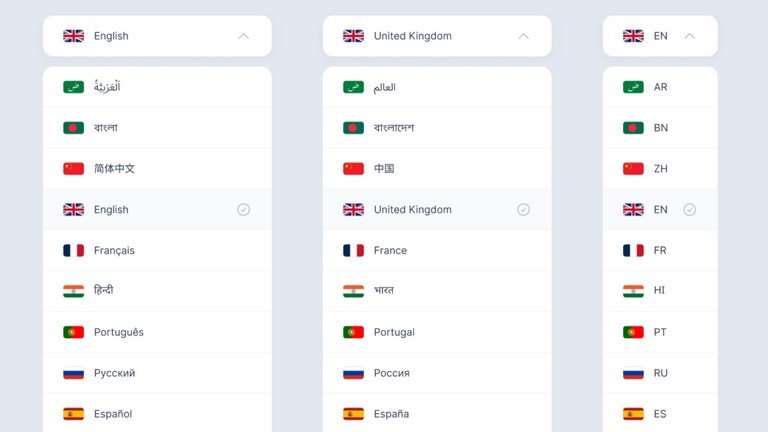768x432 pixels.
Task: Collapse the EN compact dropdown chevron
Action: click(x=689, y=36)
